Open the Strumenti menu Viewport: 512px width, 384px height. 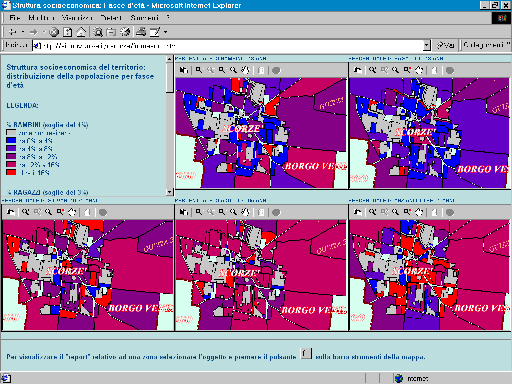coord(144,18)
